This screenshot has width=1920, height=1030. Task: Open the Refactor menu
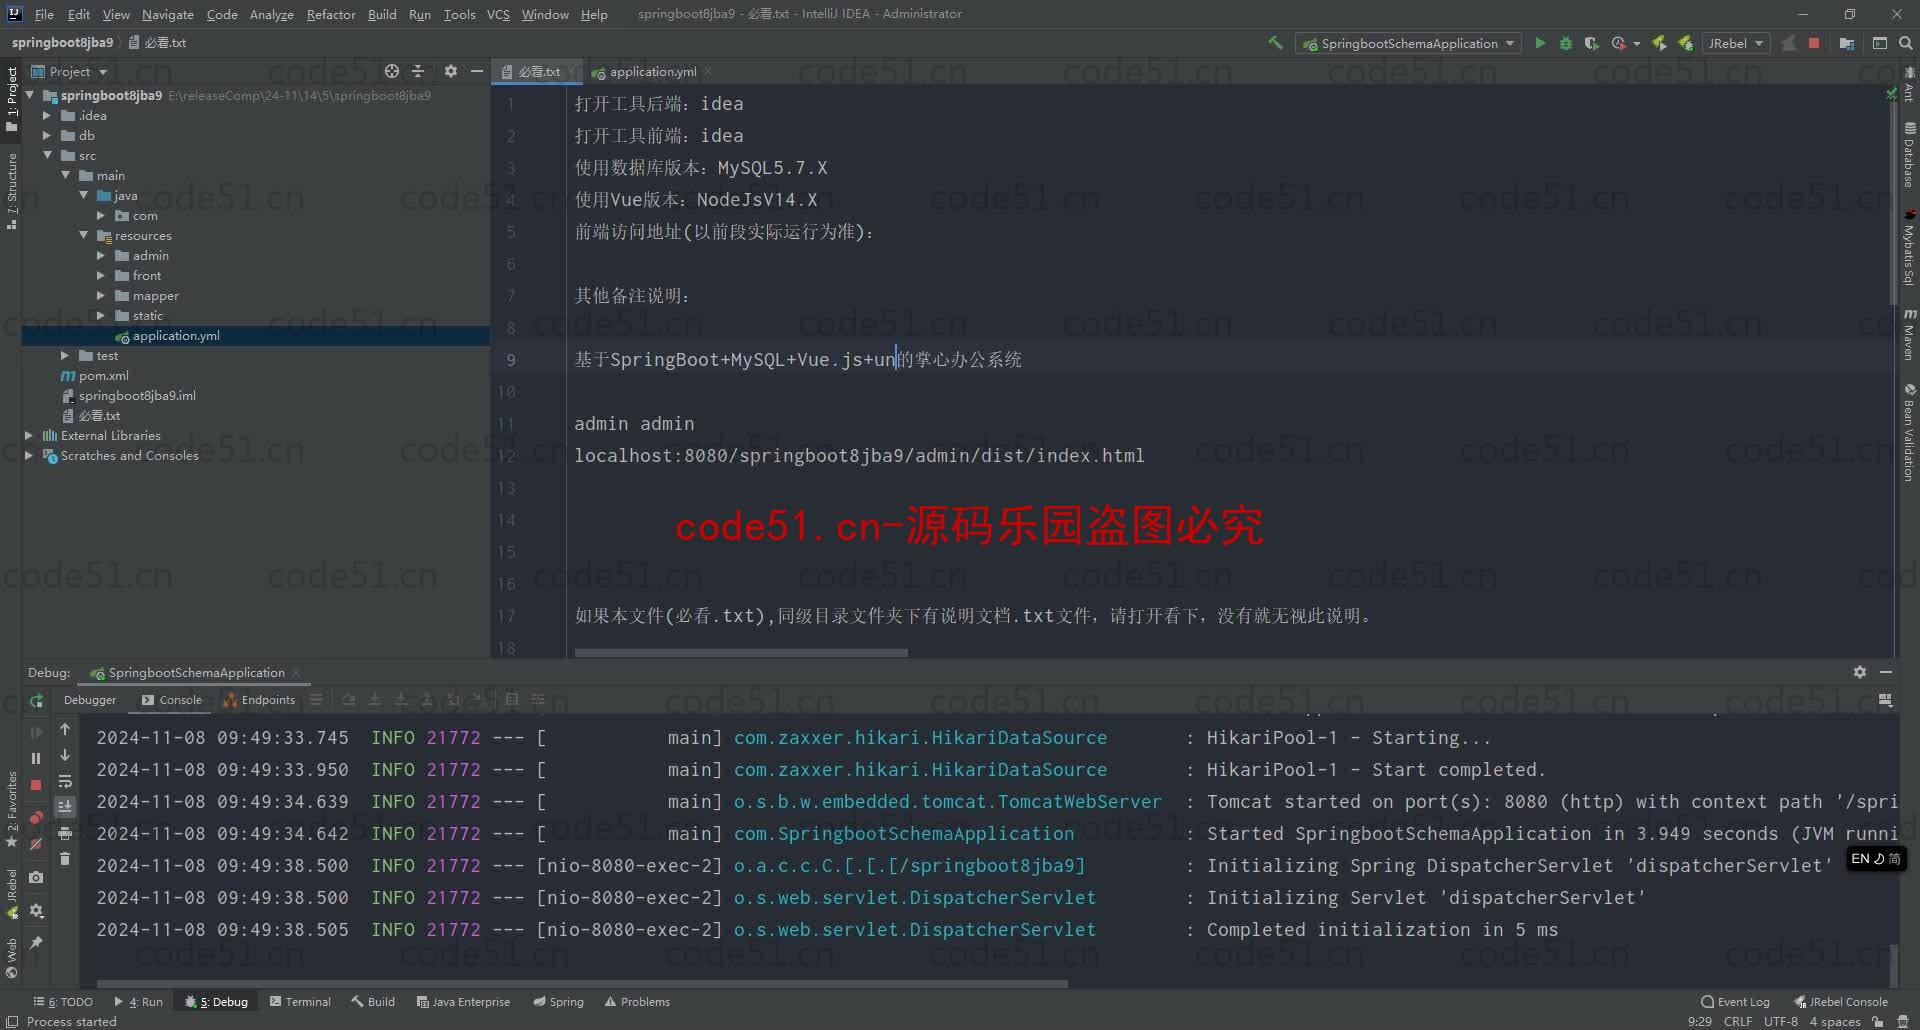coord(331,14)
